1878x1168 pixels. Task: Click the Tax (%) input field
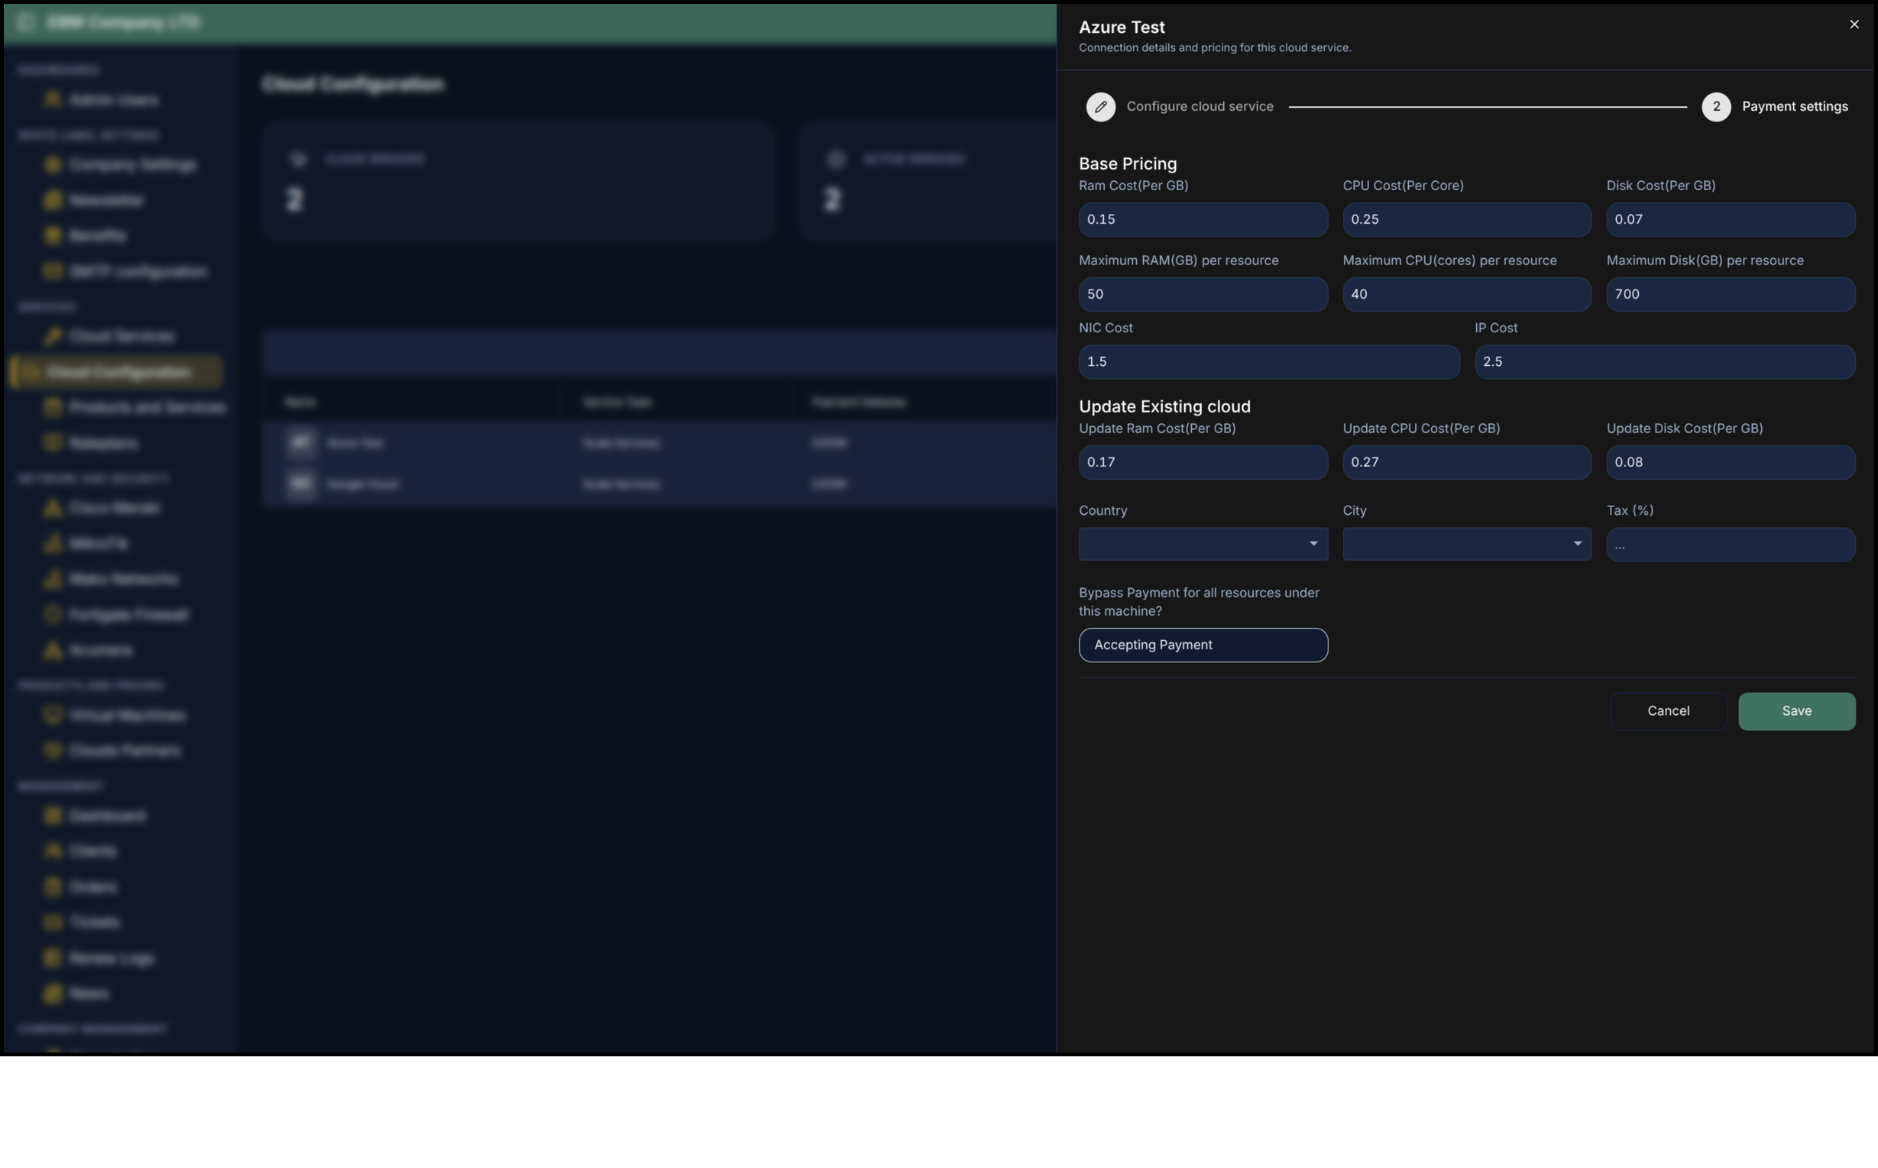[x=1730, y=545]
